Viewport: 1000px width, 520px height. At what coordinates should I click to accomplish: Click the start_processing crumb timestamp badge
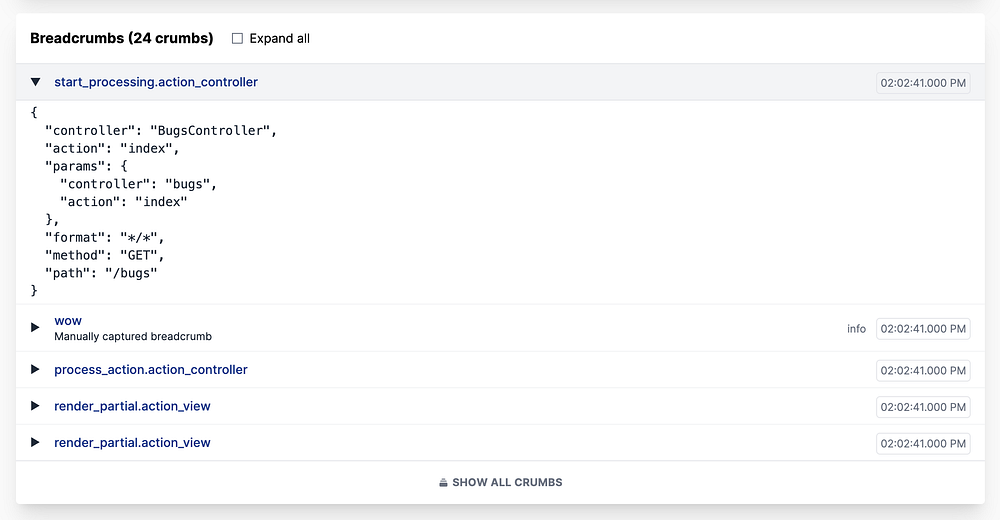pos(923,83)
